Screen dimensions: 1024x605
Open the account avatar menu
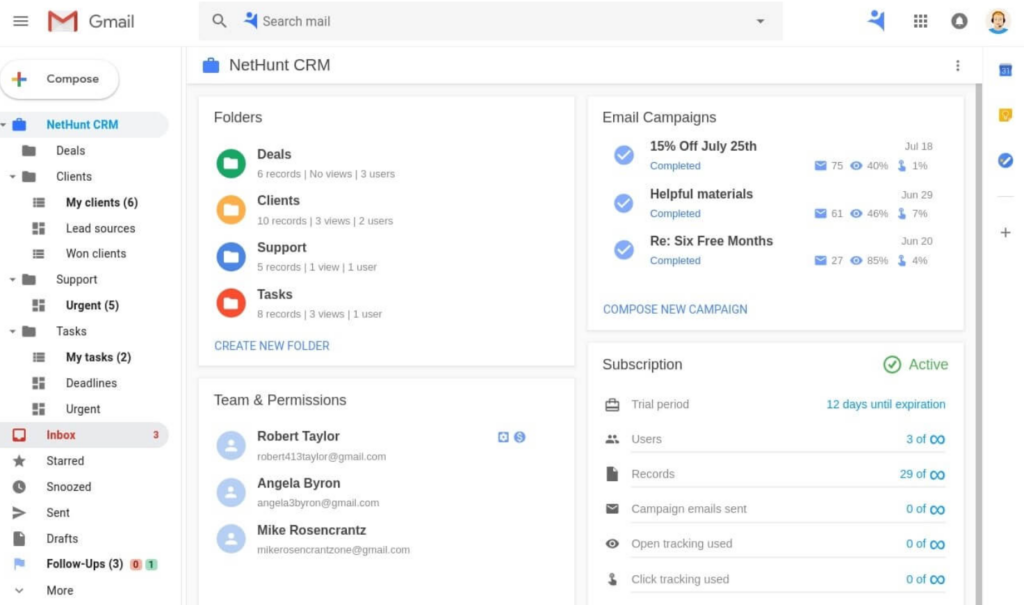pos(998,21)
